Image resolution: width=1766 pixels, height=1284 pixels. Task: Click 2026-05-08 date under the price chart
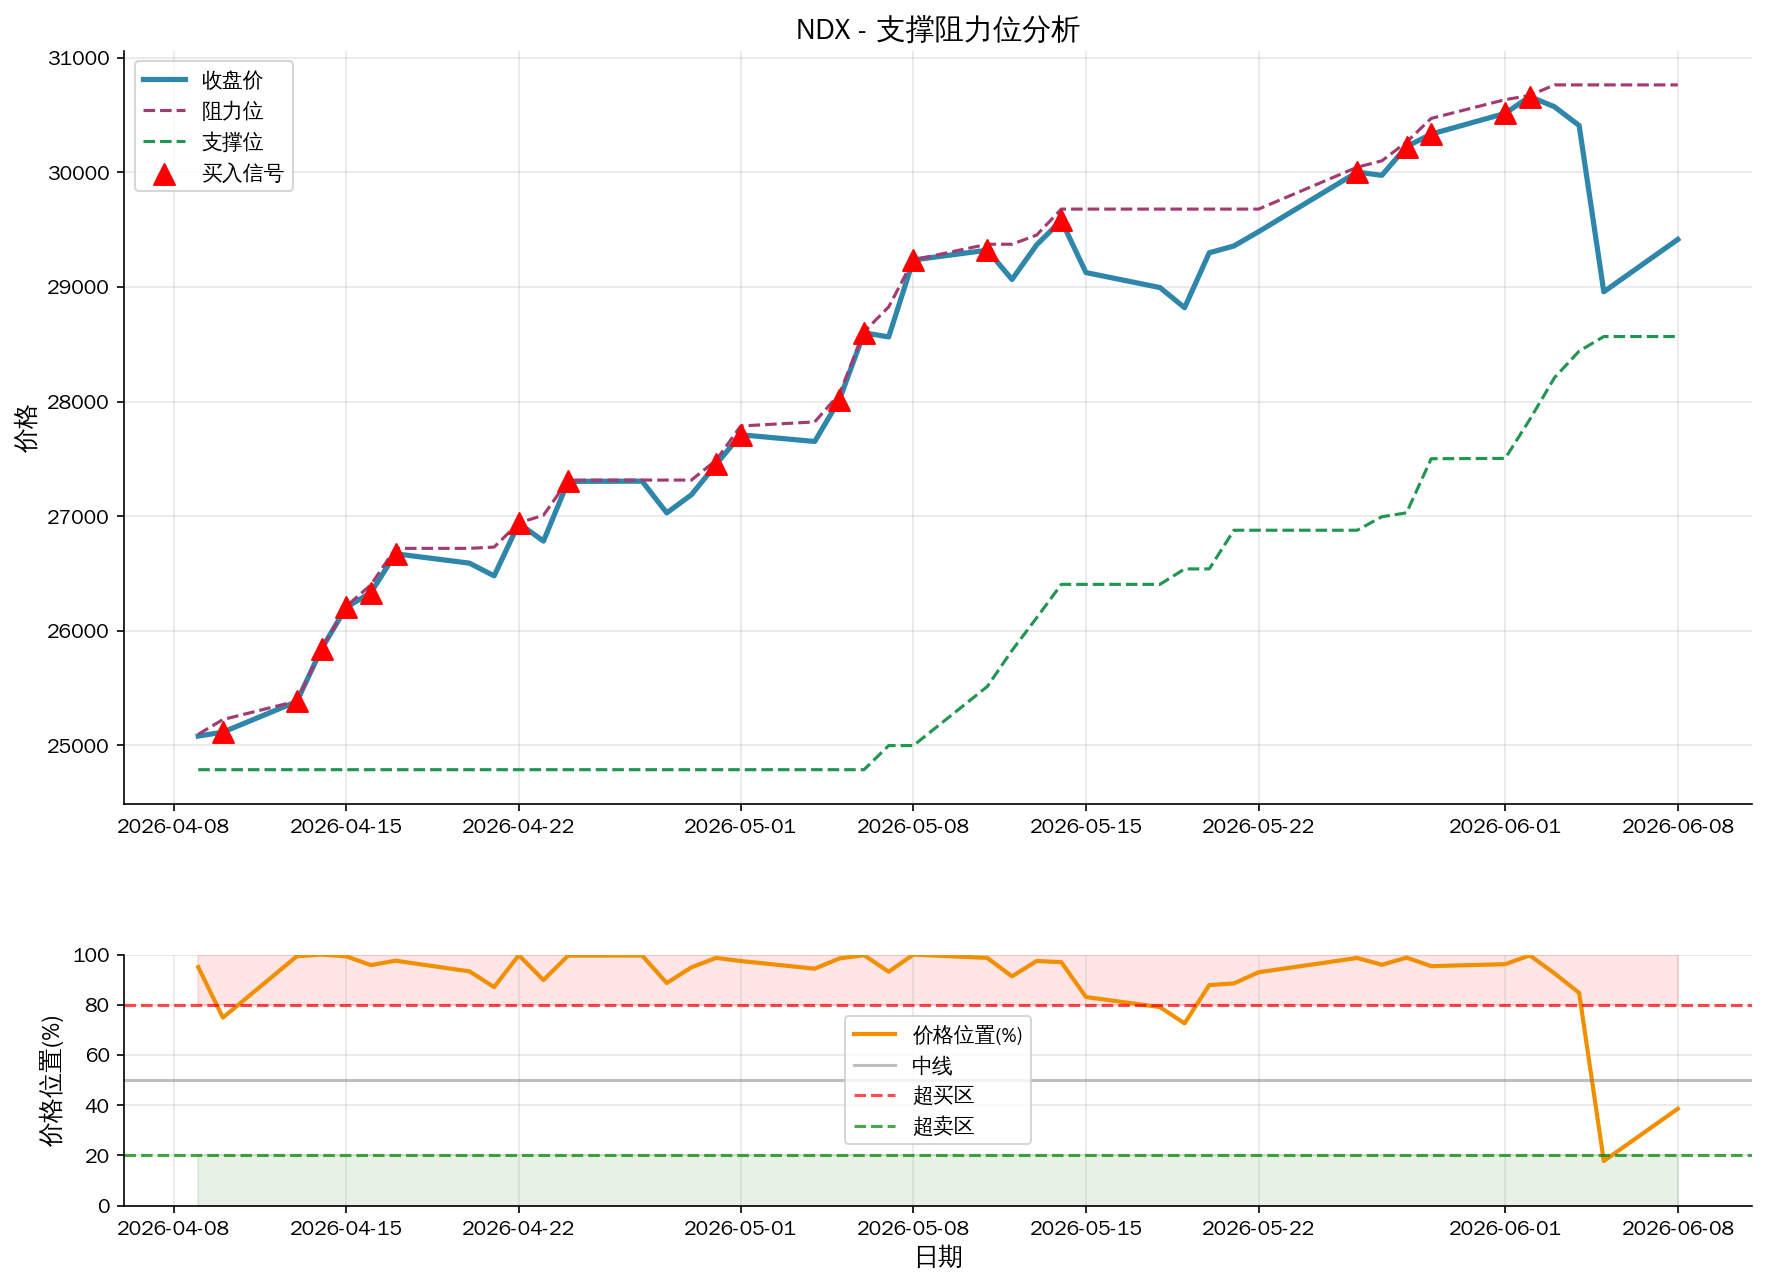[913, 826]
